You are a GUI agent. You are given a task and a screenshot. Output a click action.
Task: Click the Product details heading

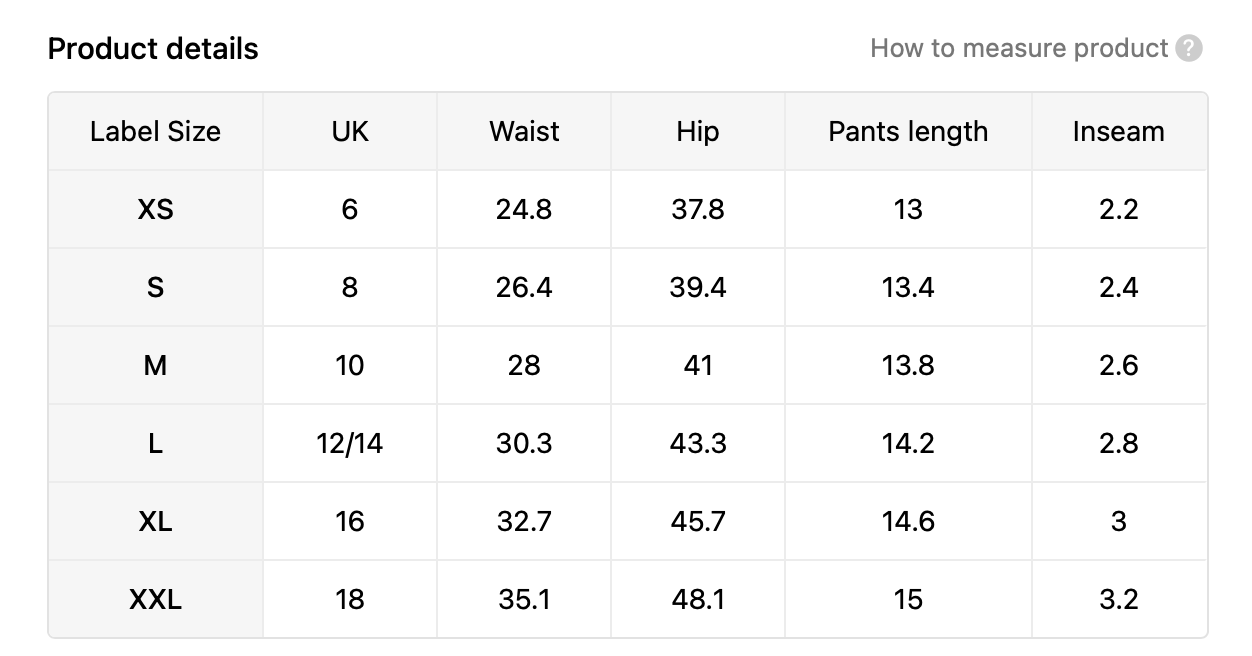[153, 49]
